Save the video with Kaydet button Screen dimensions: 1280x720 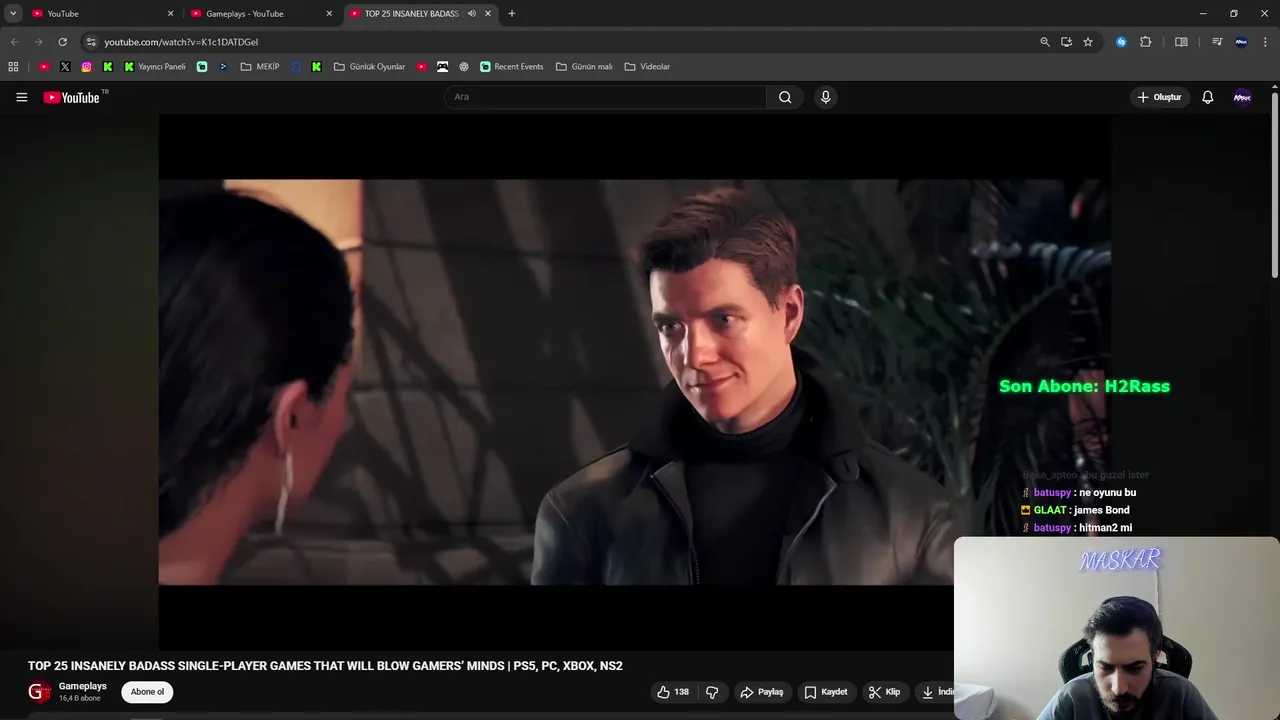826,692
